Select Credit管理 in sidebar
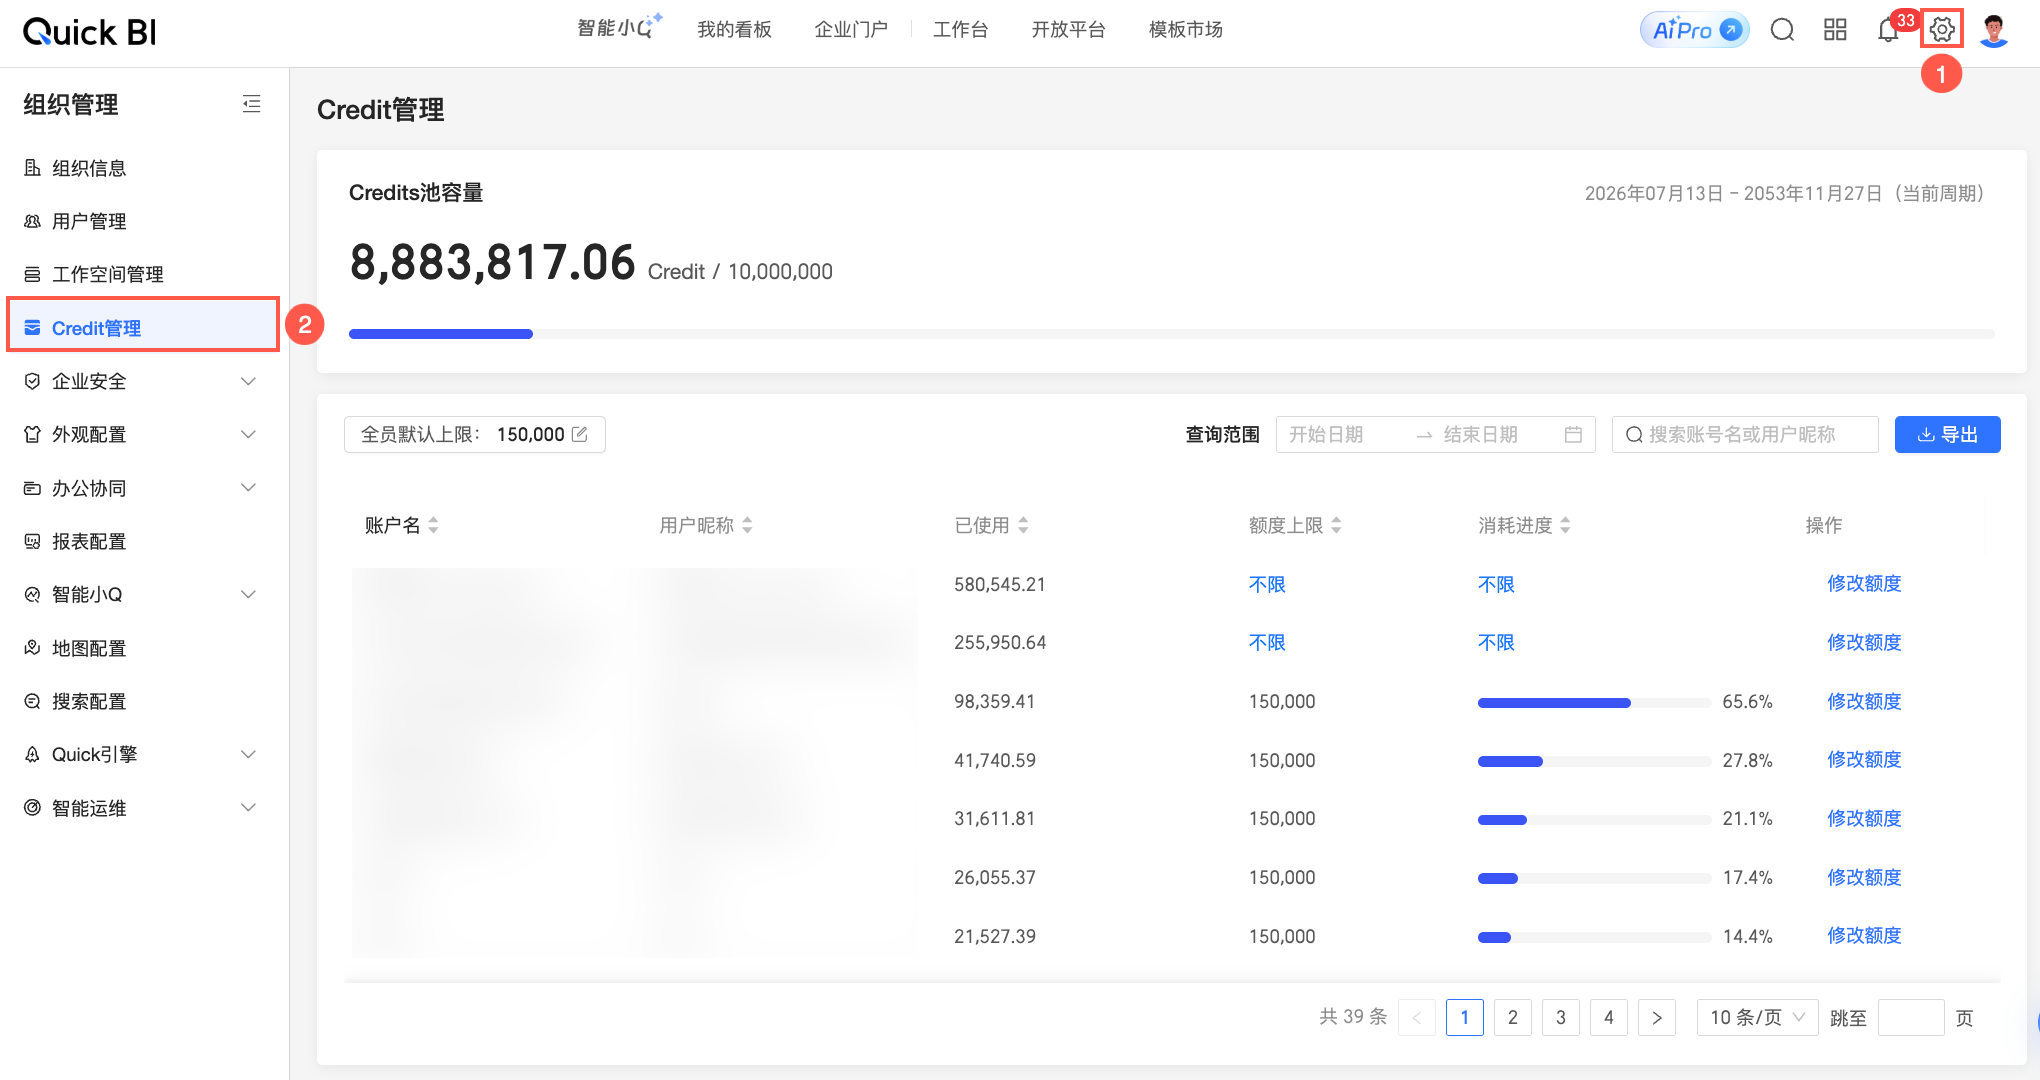 [x=143, y=328]
